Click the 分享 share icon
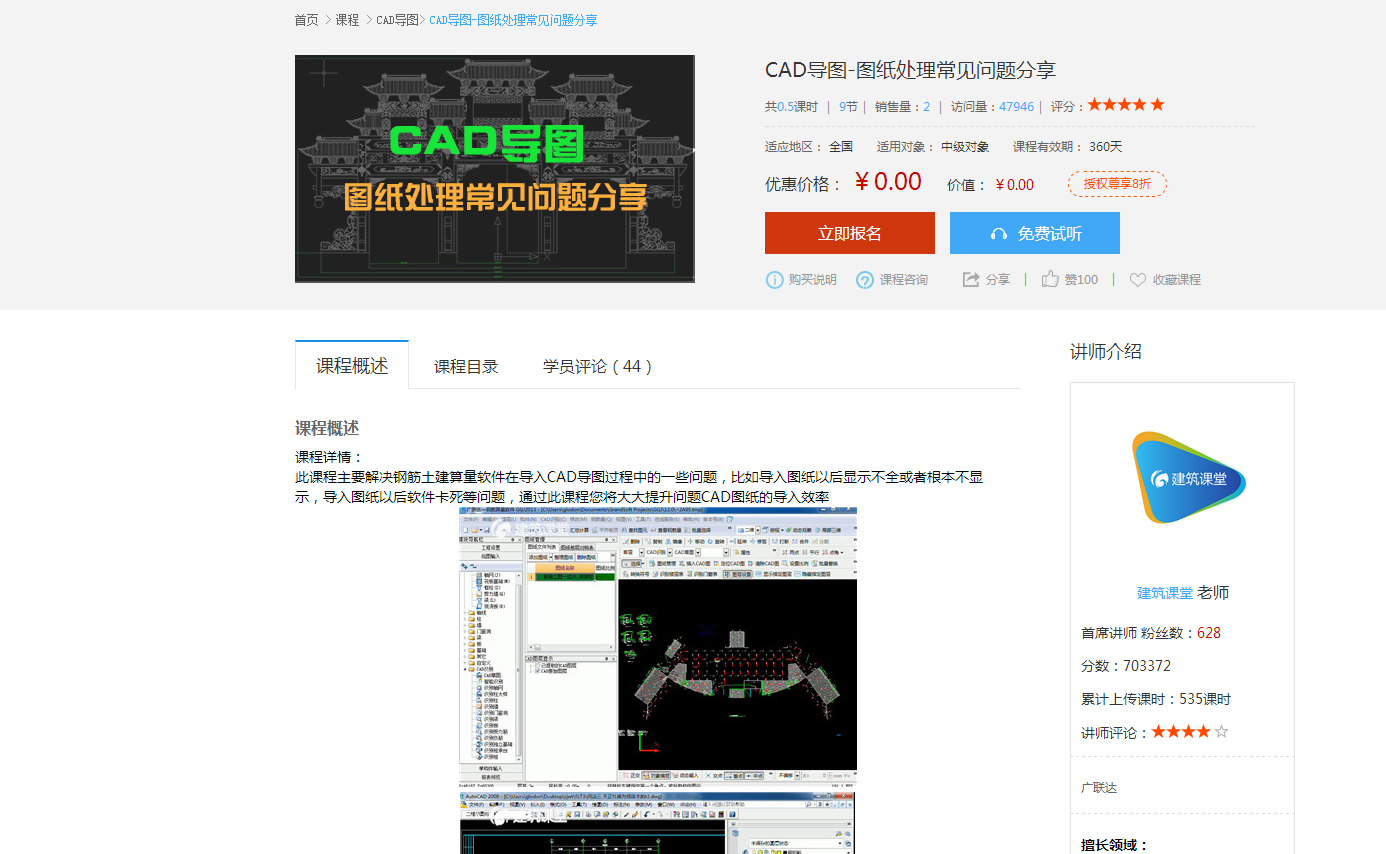Image resolution: width=1386 pixels, height=854 pixels. [971, 280]
